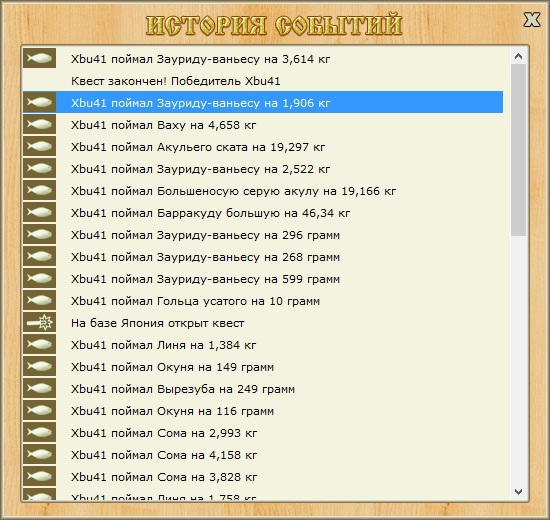Select row 'Большеносую серую акулу на 19,166 кг'

click(x=263, y=190)
